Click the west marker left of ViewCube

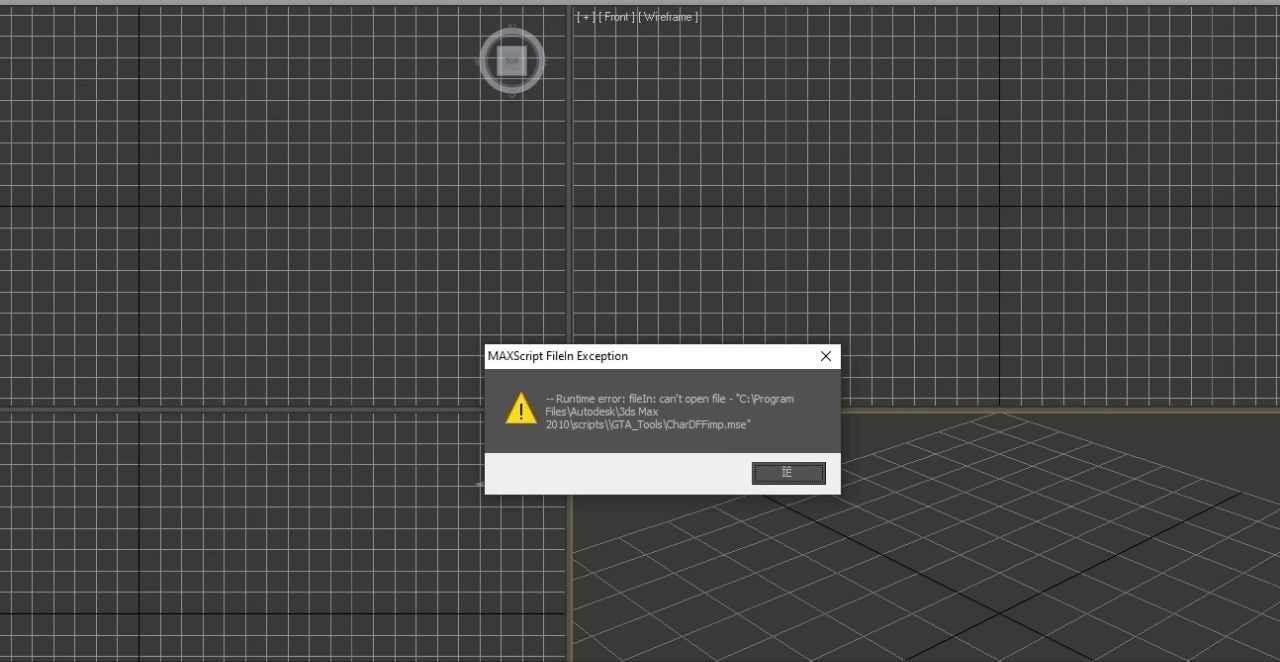479,61
